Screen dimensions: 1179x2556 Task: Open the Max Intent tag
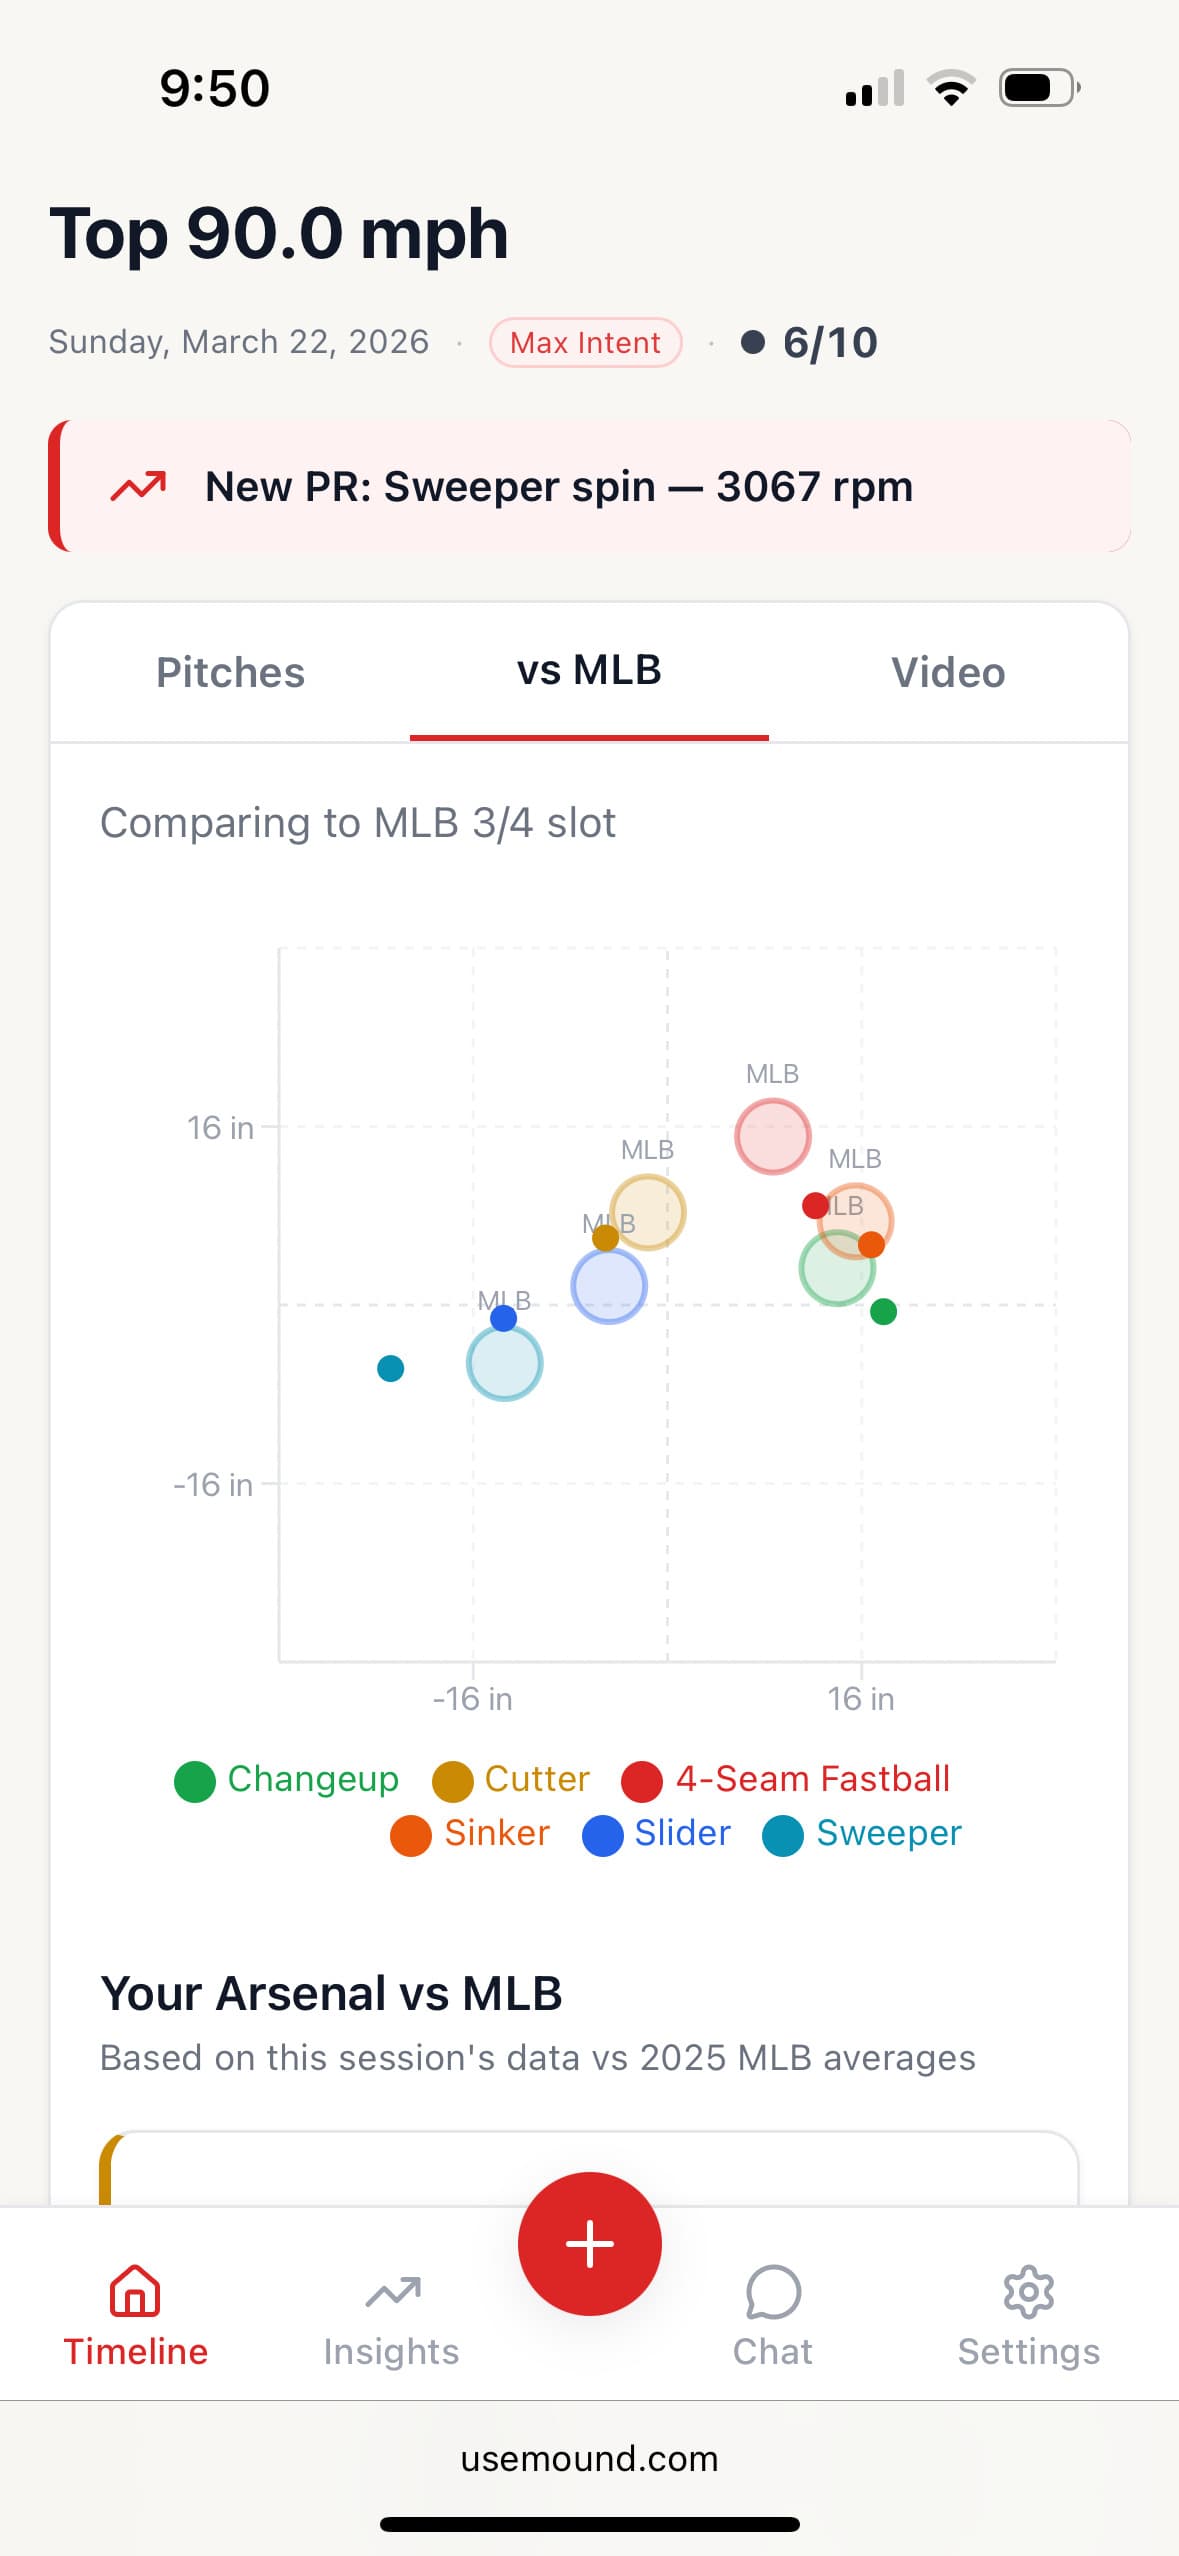tap(585, 342)
